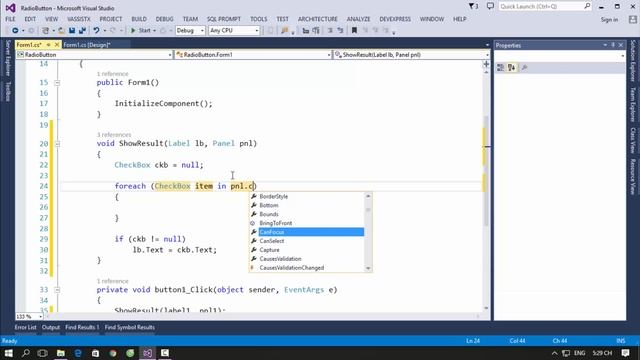The height and width of the screenshot is (360, 640).
Task: Open the Properties window position menu arrow
Action: pos(605,45)
